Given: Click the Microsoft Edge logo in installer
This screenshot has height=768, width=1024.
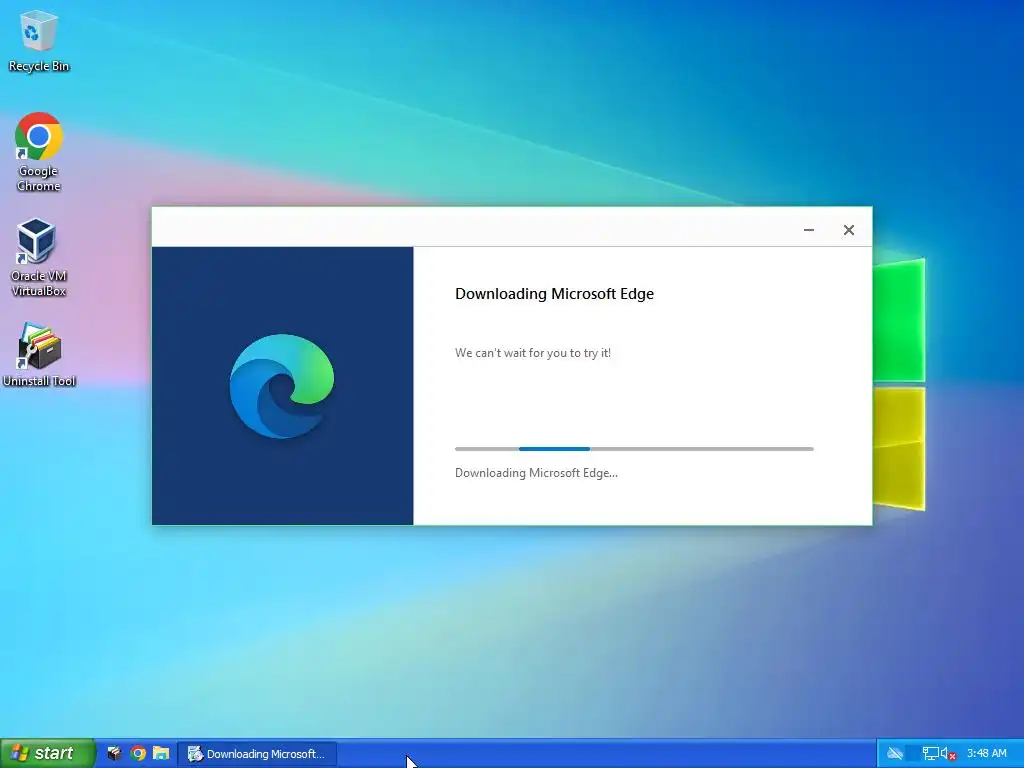Looking at the screenshot, I should click(x=282, y=385).
